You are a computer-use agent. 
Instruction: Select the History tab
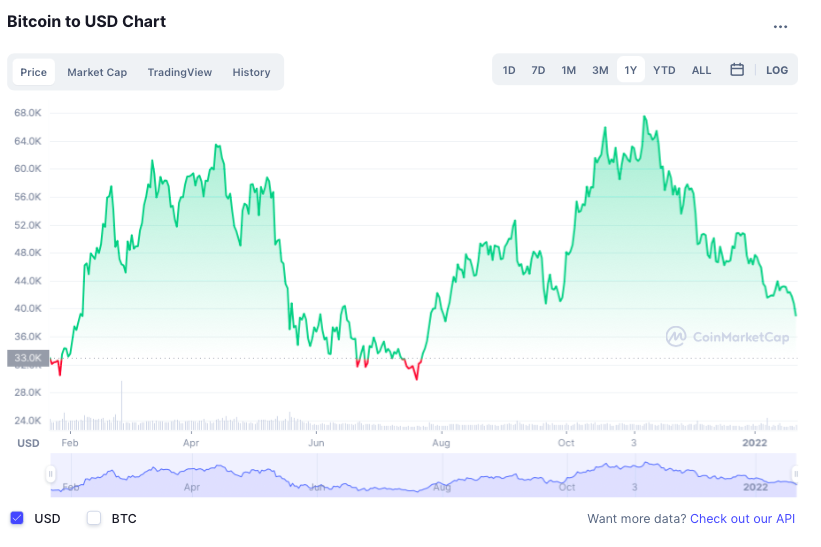click(251, 72)
